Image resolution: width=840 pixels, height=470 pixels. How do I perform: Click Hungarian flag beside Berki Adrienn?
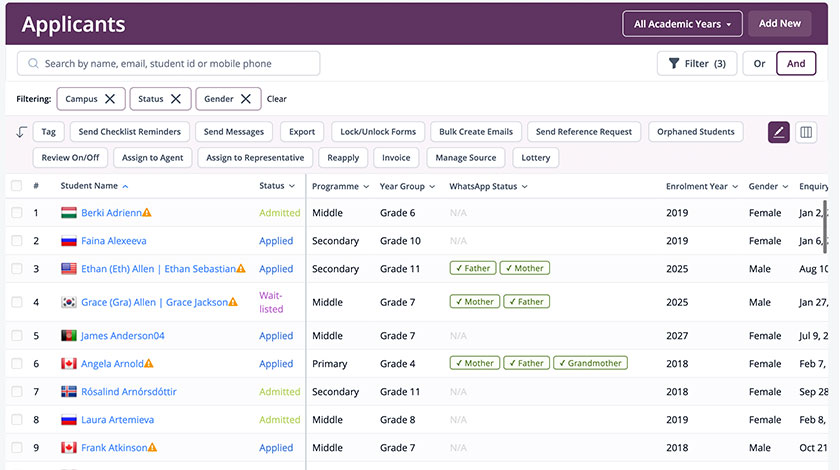tap(69, 213)
